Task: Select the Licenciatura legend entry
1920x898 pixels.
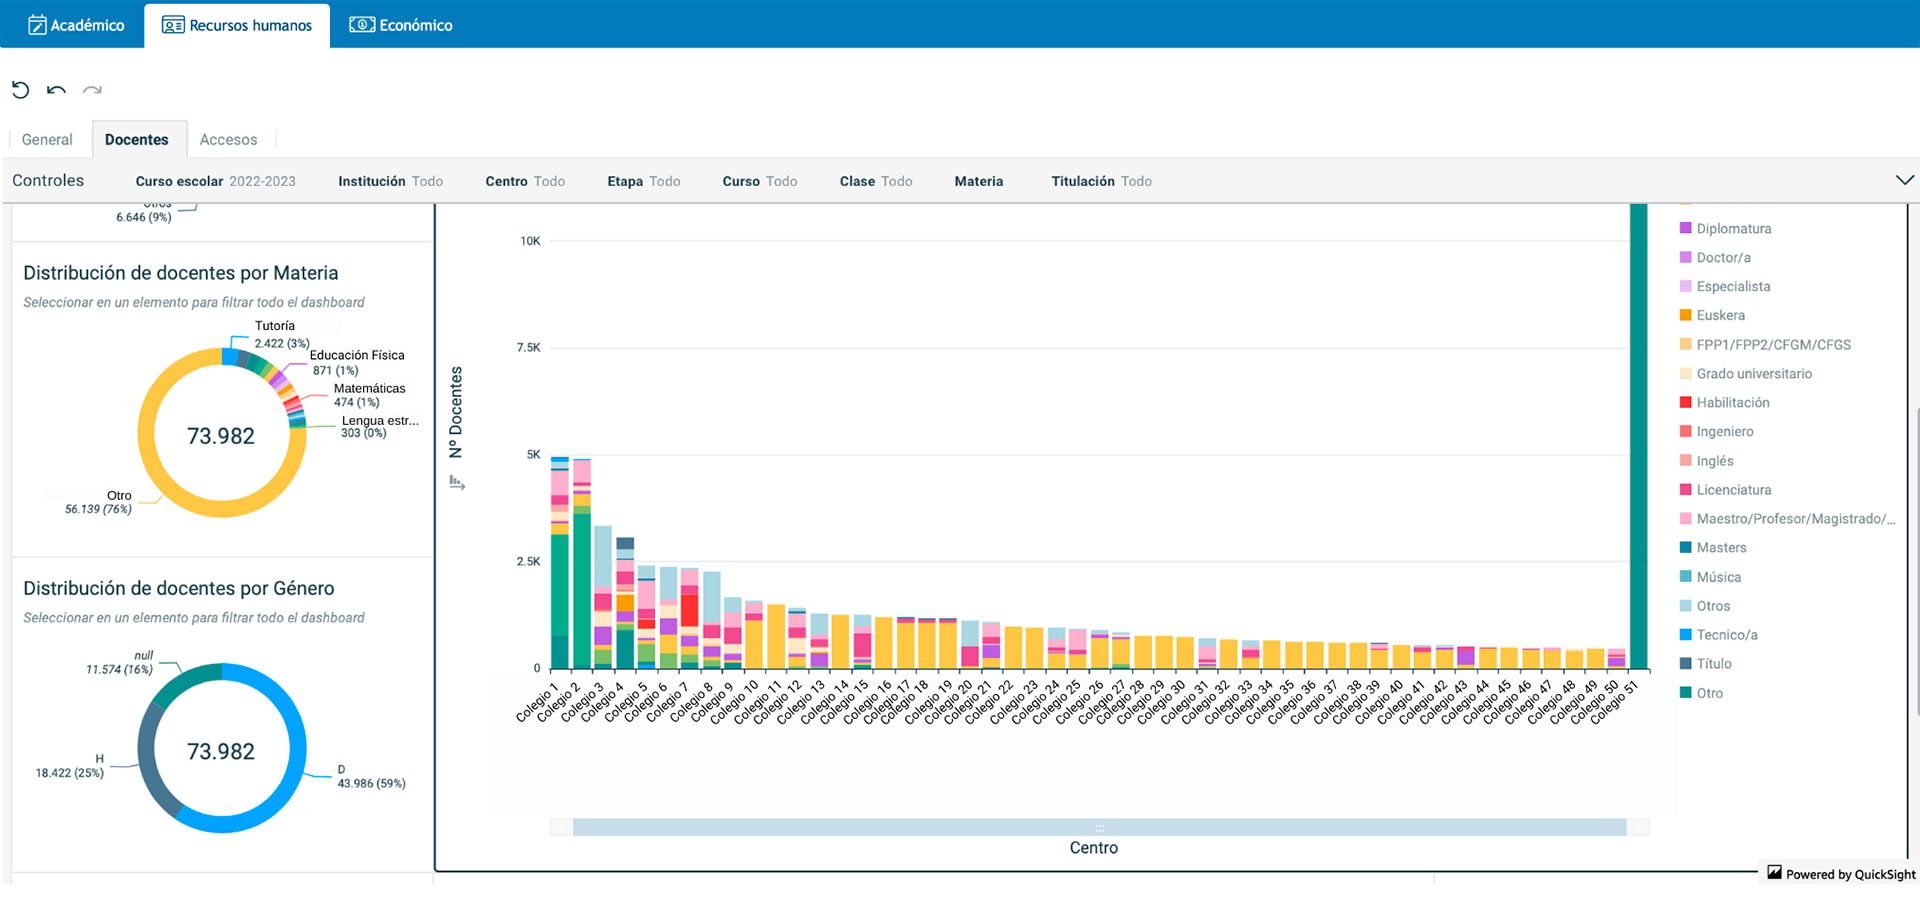Action: 1733,490
